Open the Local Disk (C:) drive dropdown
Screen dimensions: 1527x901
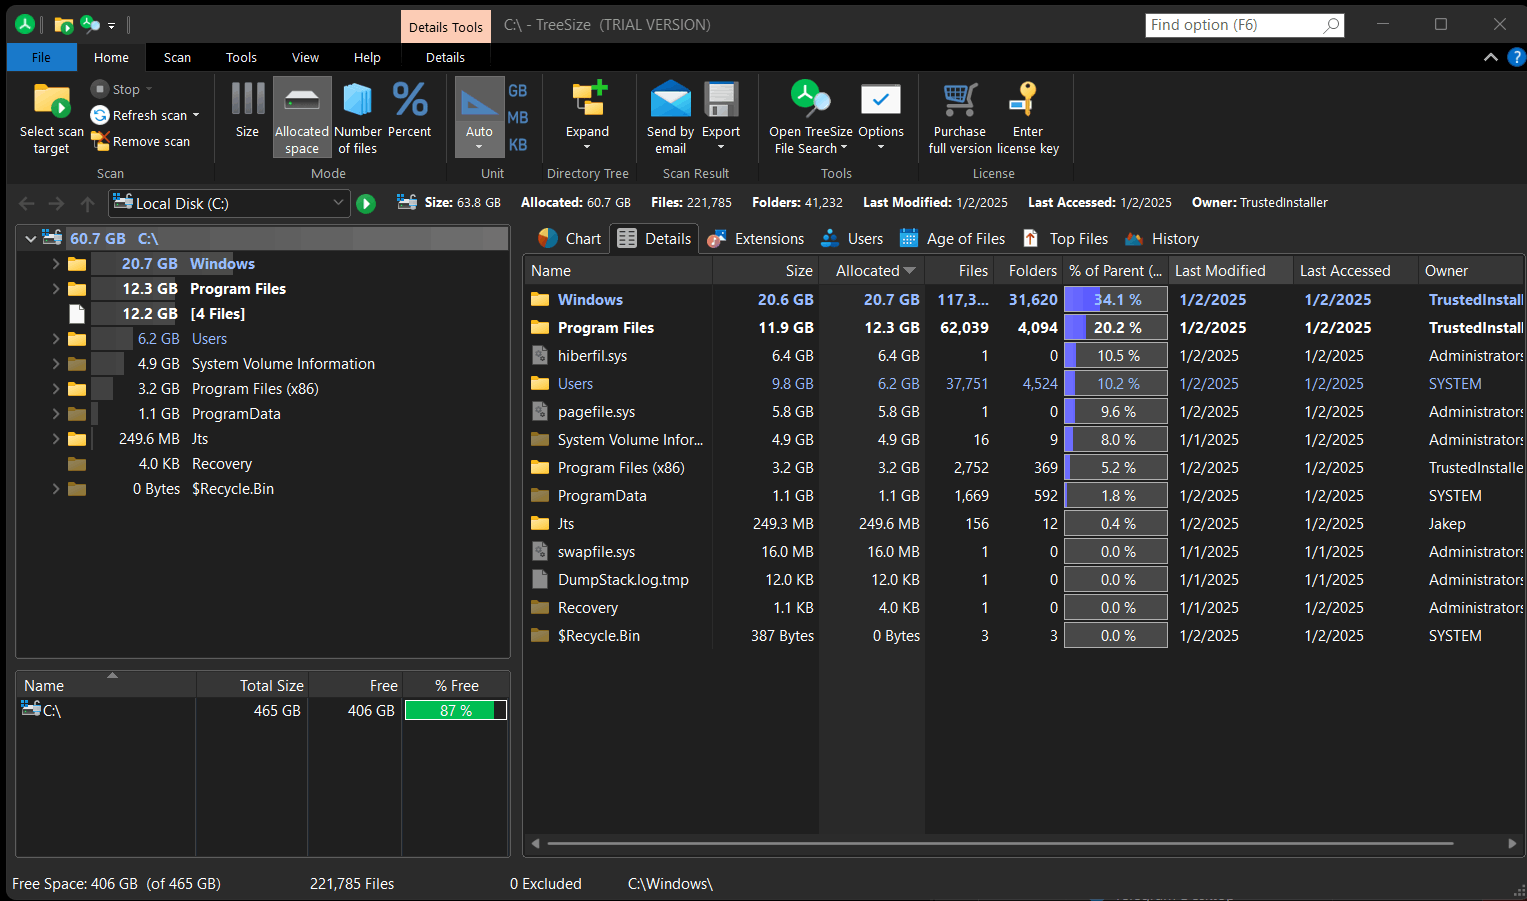point(338,203)
